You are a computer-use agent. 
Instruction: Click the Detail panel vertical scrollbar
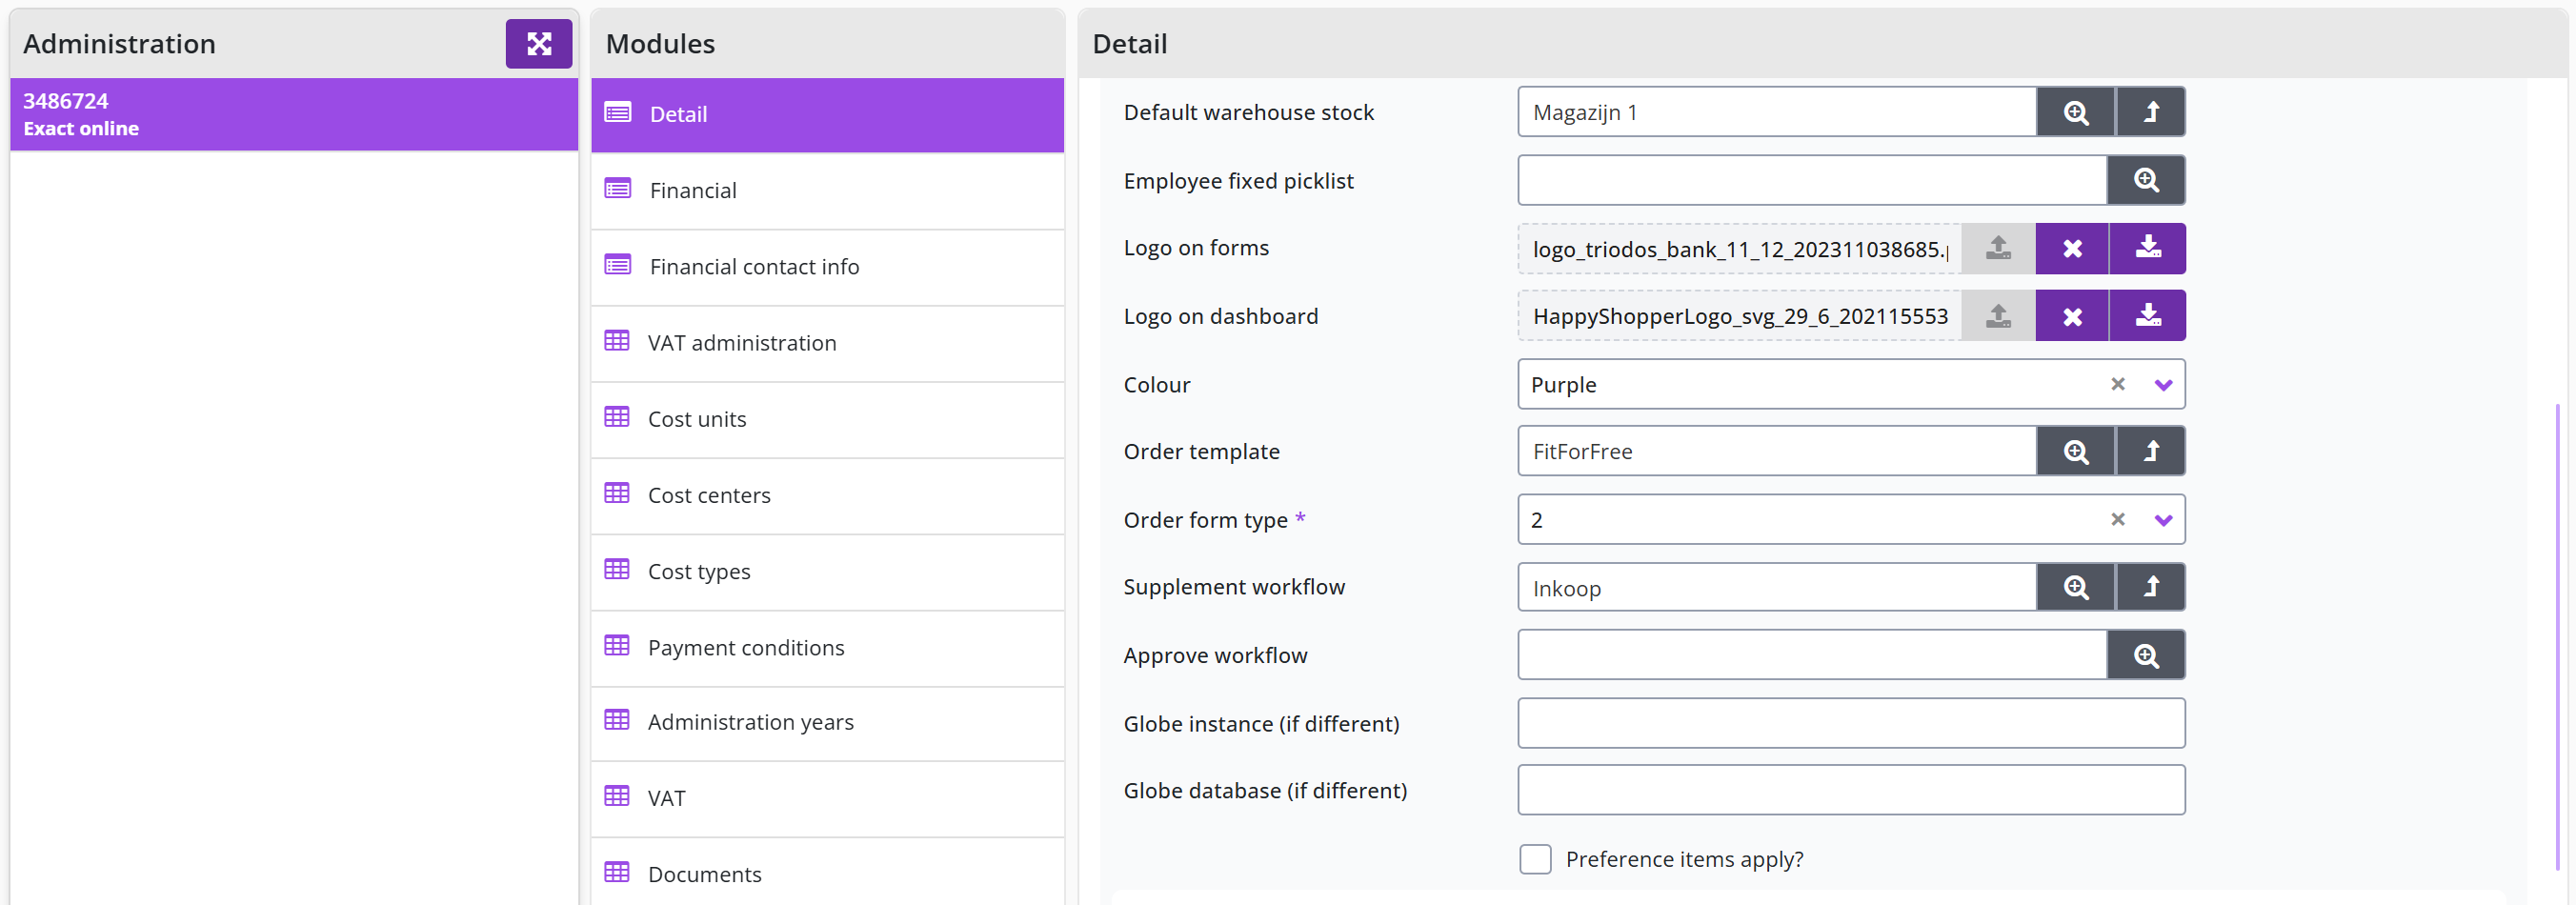coord(2557,637)
